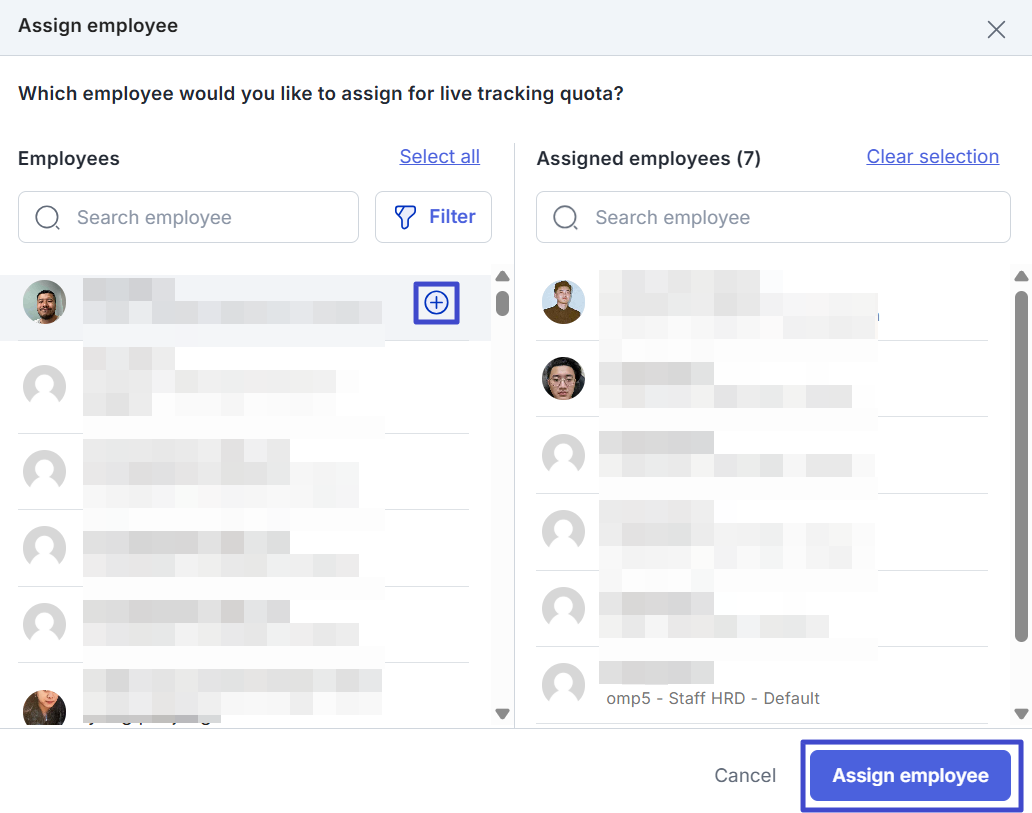Image resolution: width=1032 pixels, height=813 pixels.
Task: Click the assigned employee avatar with glasses
Action: [x=563, y=378]
